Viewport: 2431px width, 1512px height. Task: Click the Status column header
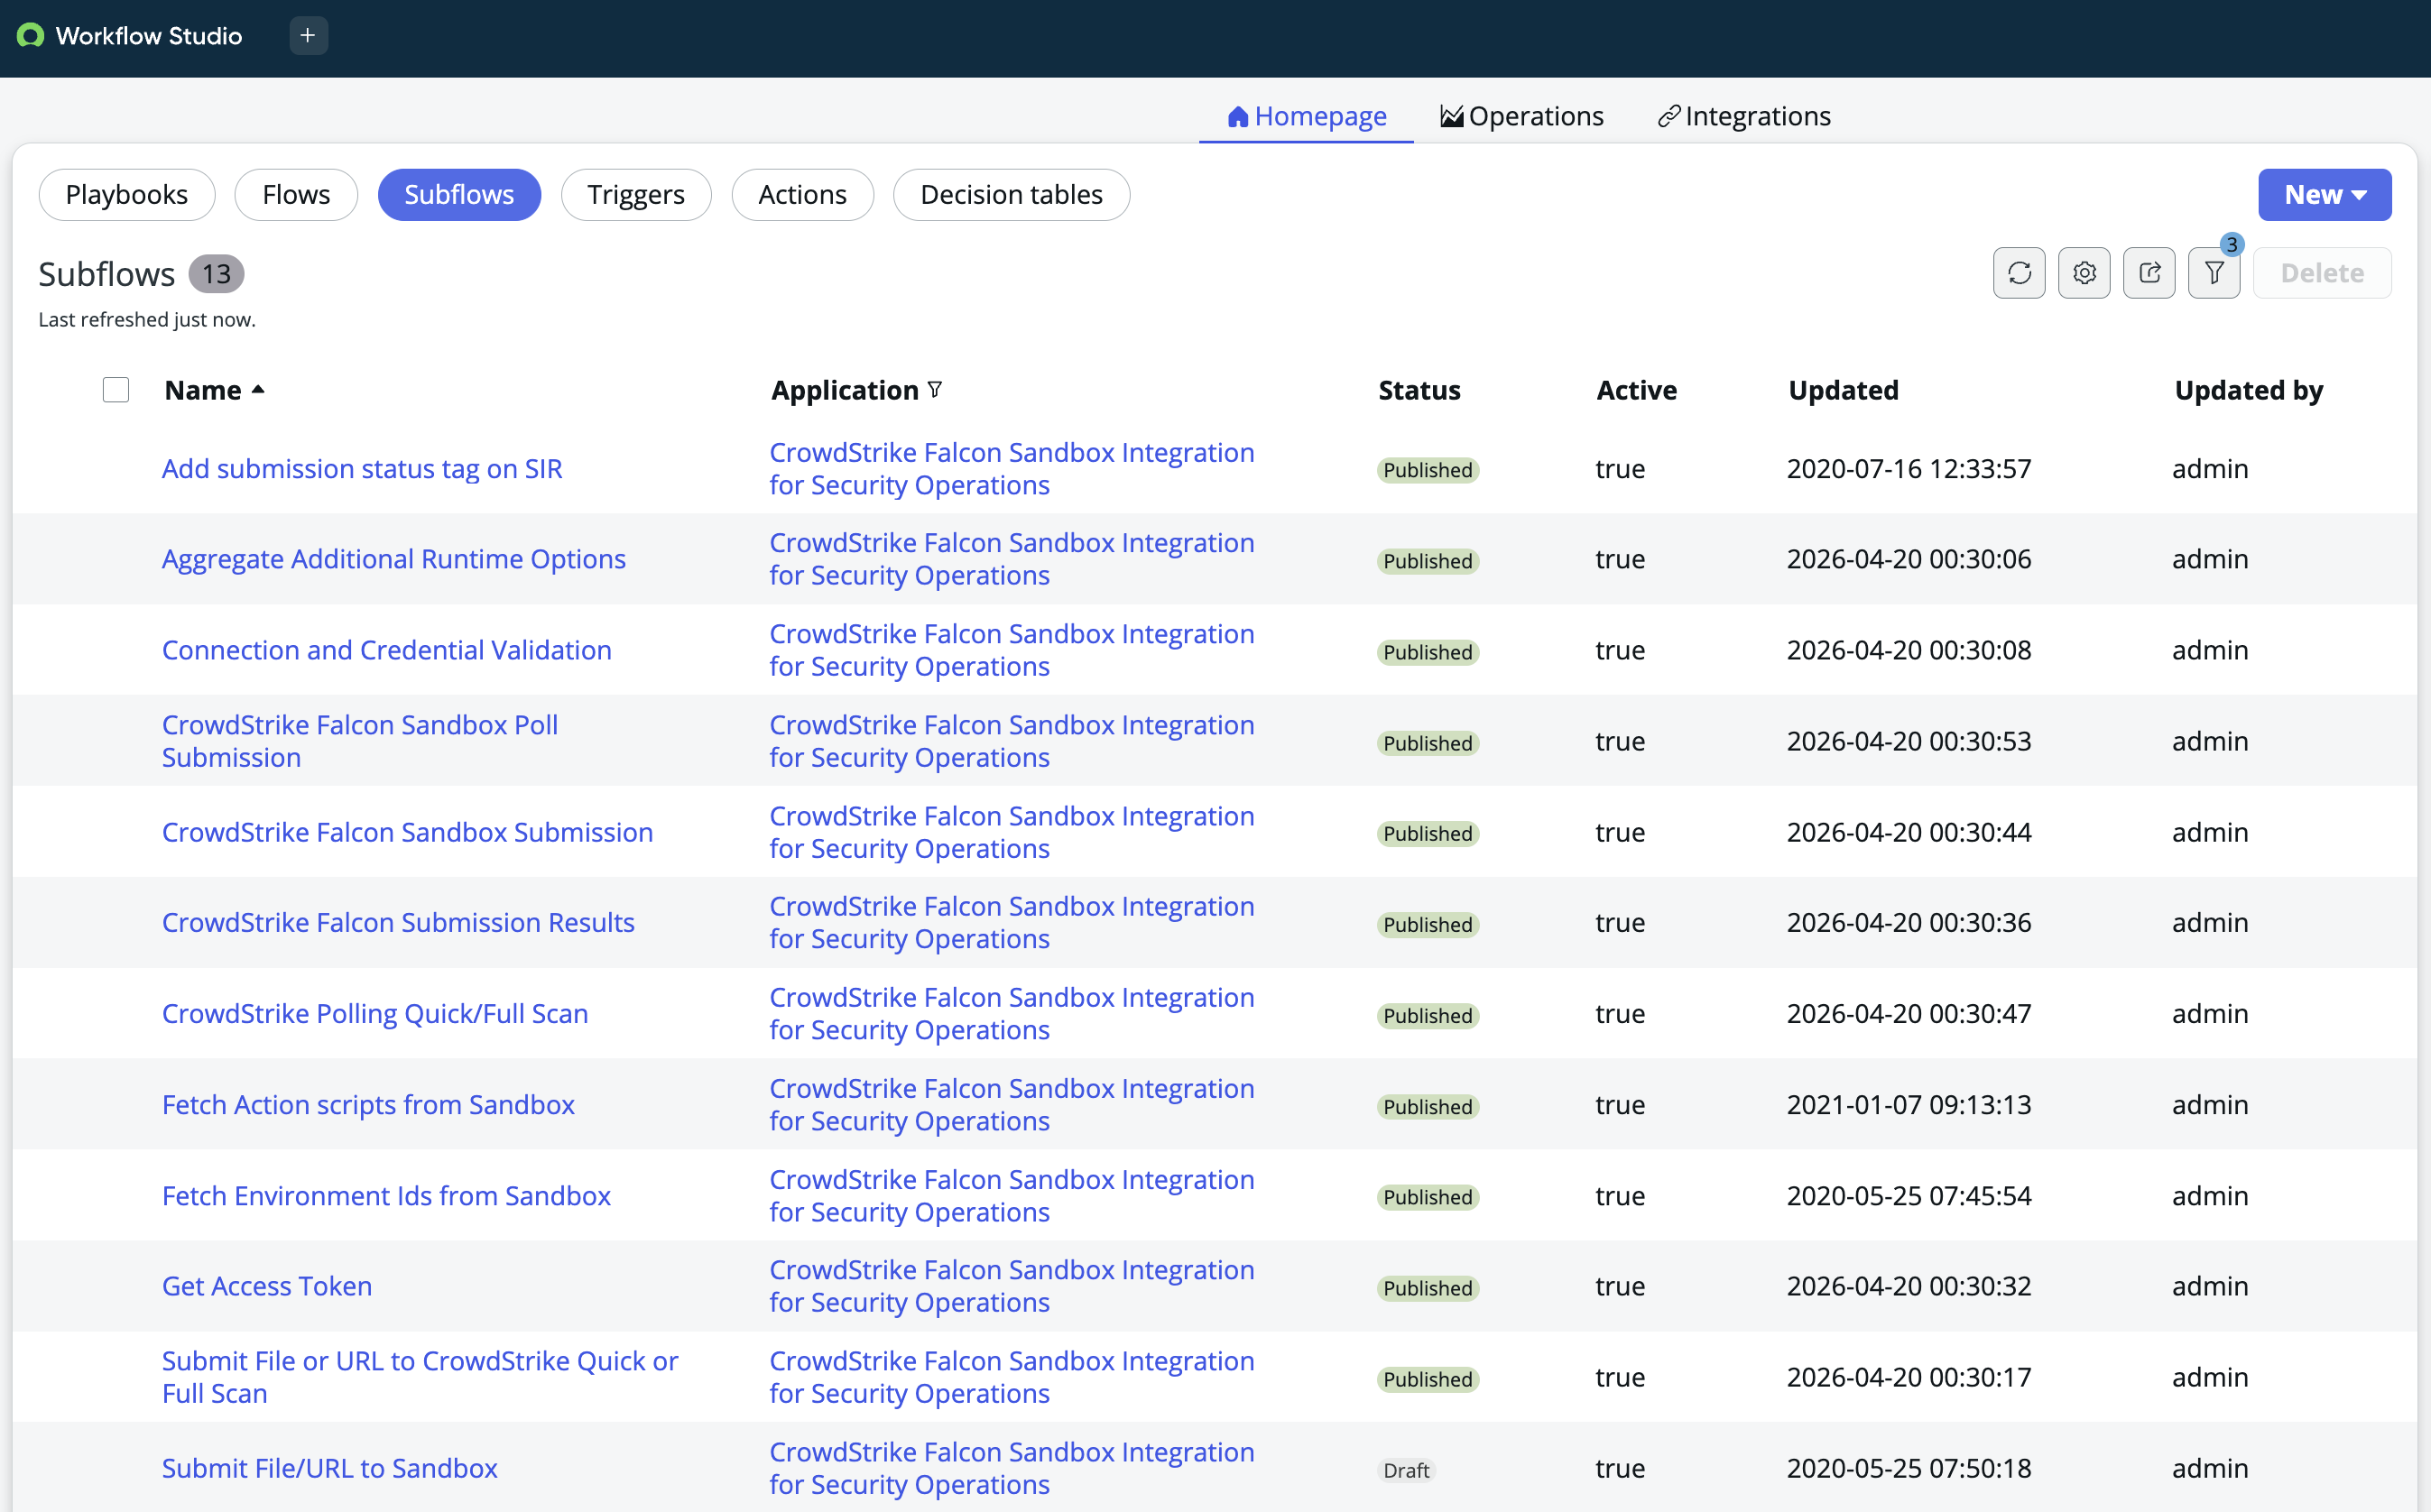tap(1419, 390)
